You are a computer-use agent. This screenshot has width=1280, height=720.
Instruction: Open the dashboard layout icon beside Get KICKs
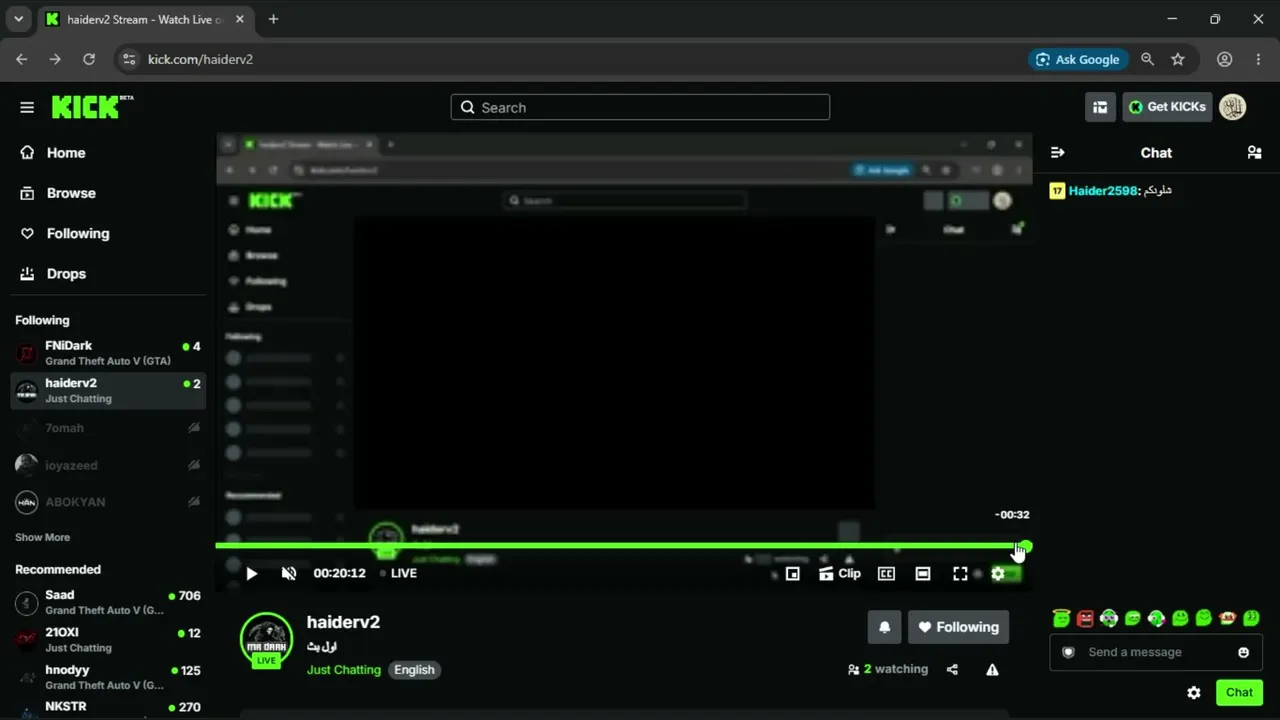tap(1100, 107)
